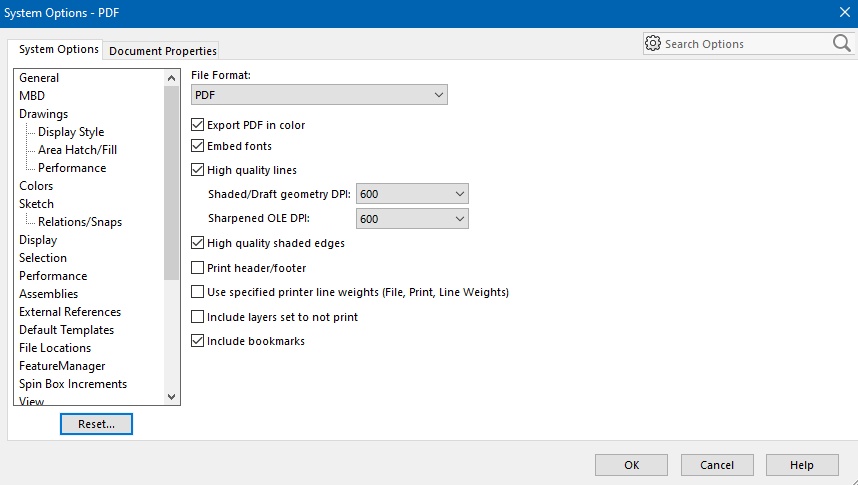Viewport: 858px width, 485px height.
Task: Open the Sharpened OLE DPI dropdown
Action: click(412, 219)
